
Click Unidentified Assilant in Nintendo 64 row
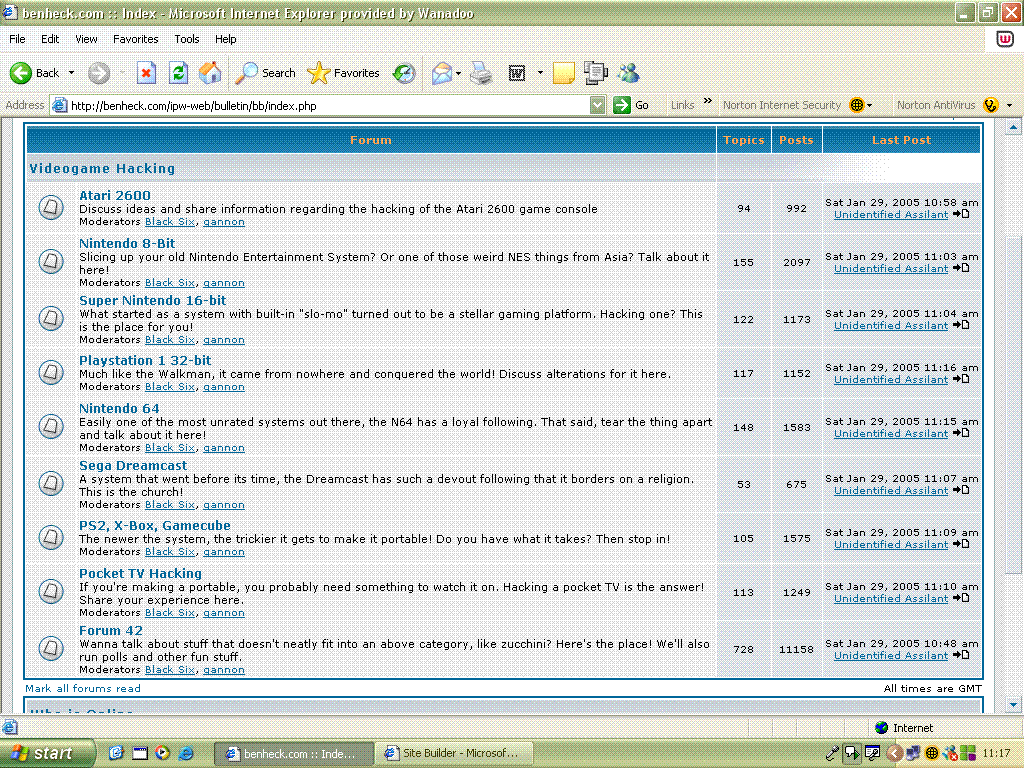[891, 434]
